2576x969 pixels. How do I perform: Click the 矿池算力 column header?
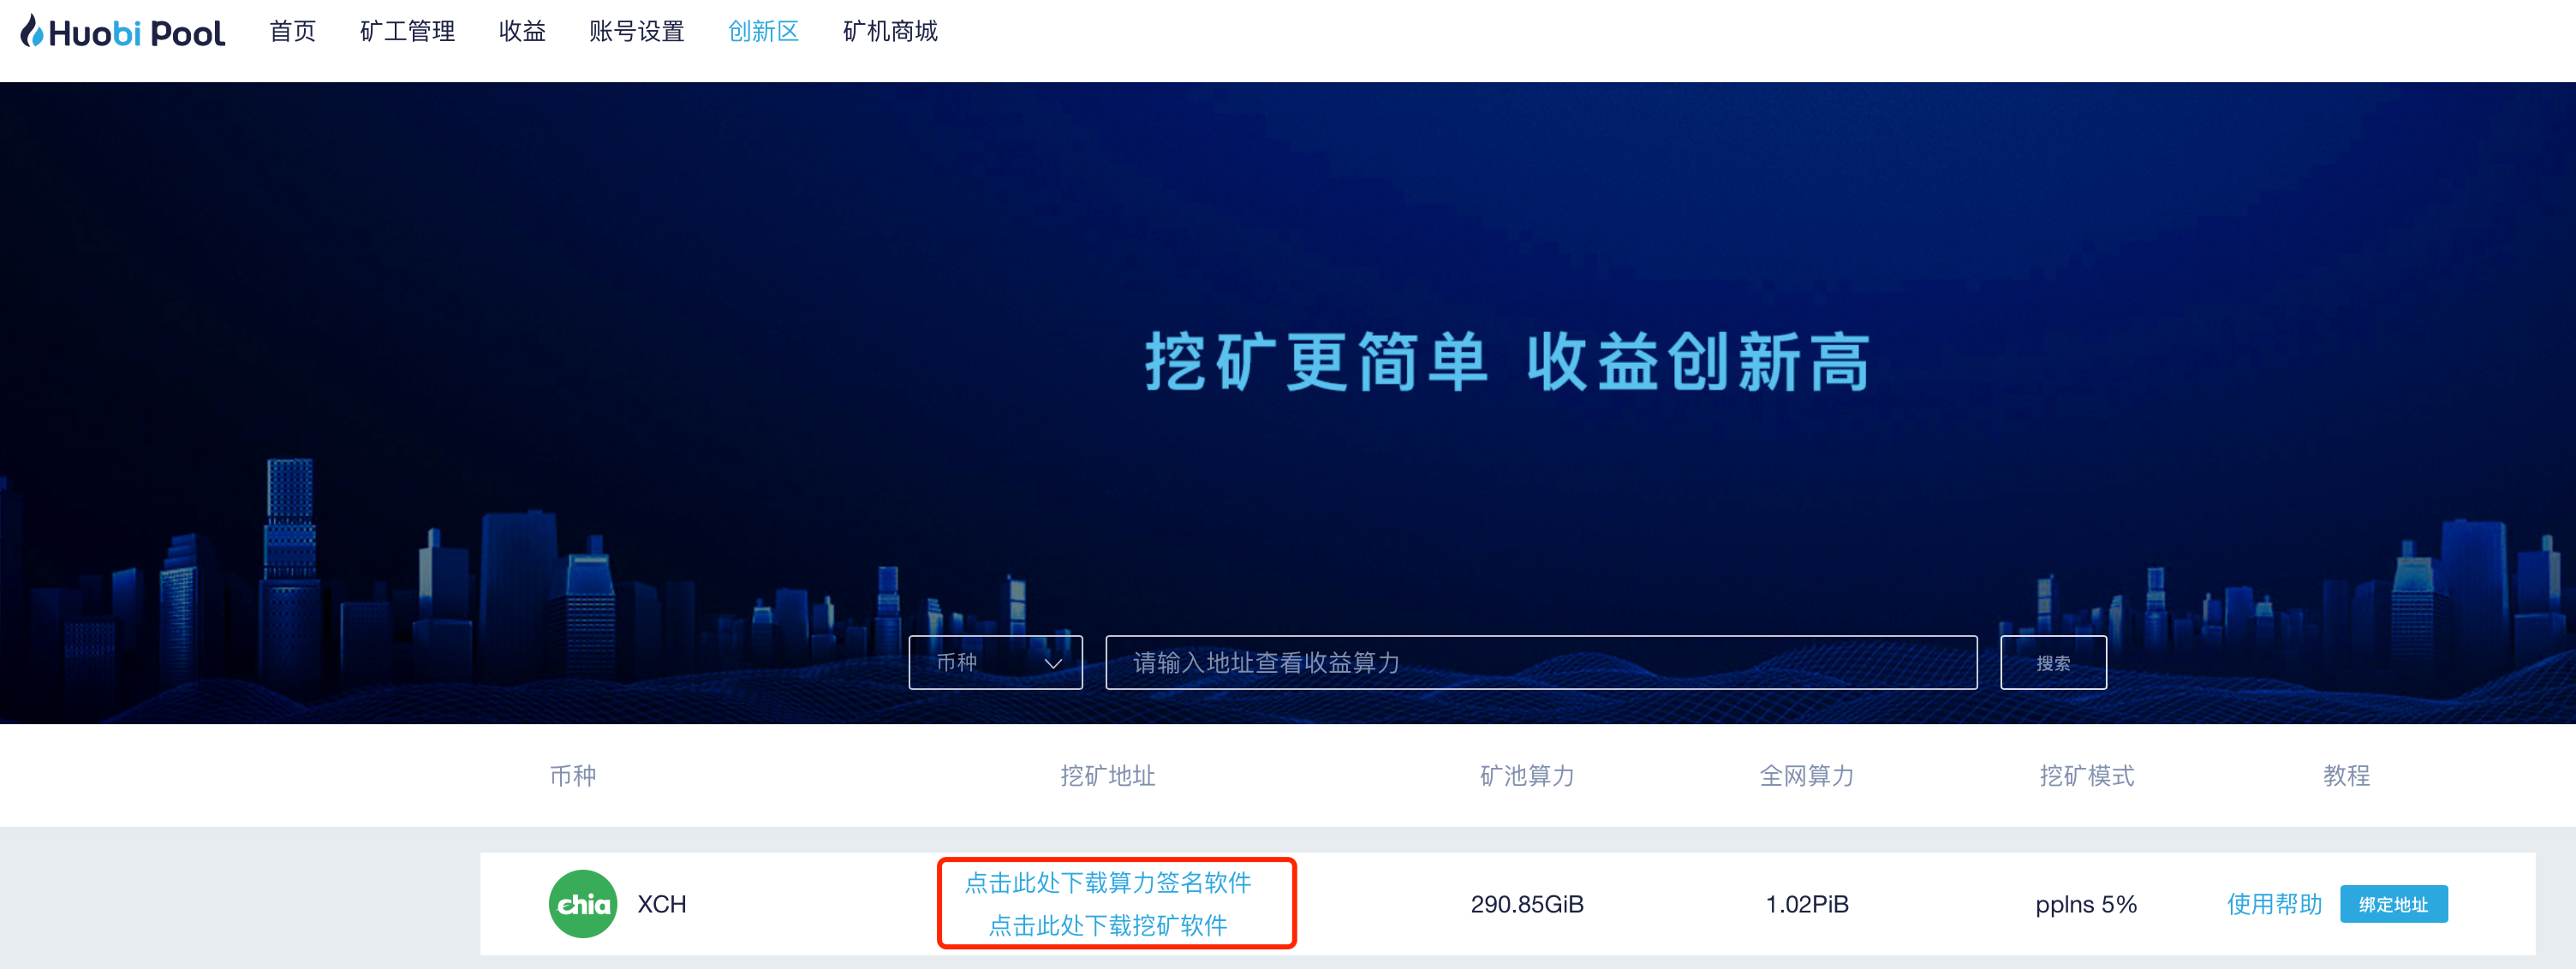[1526, 775]
